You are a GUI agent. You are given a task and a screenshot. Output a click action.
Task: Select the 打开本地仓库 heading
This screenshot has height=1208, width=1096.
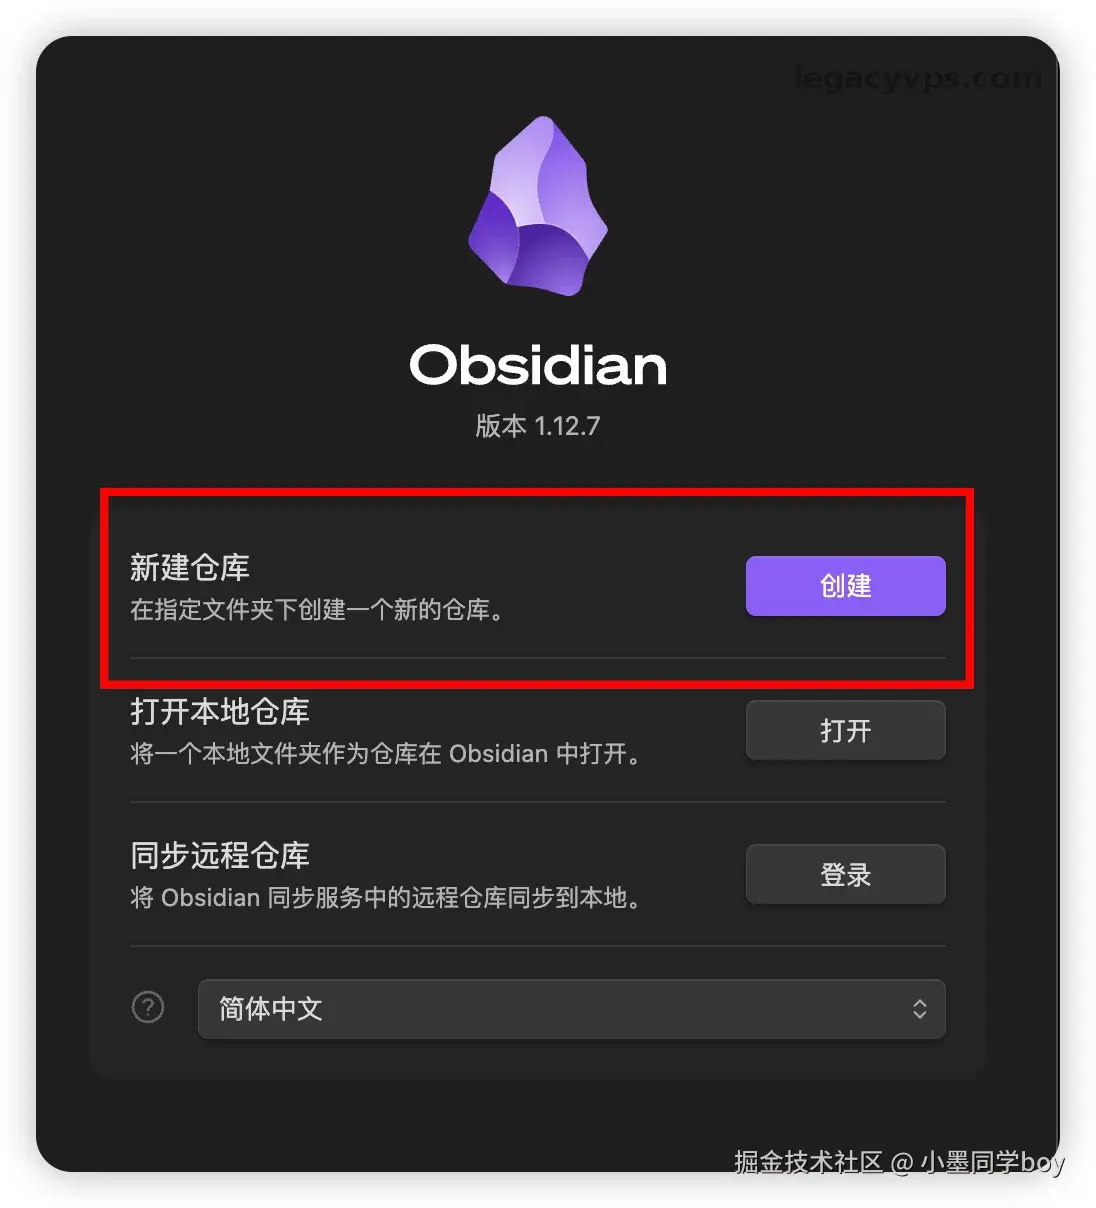(220, 711)
